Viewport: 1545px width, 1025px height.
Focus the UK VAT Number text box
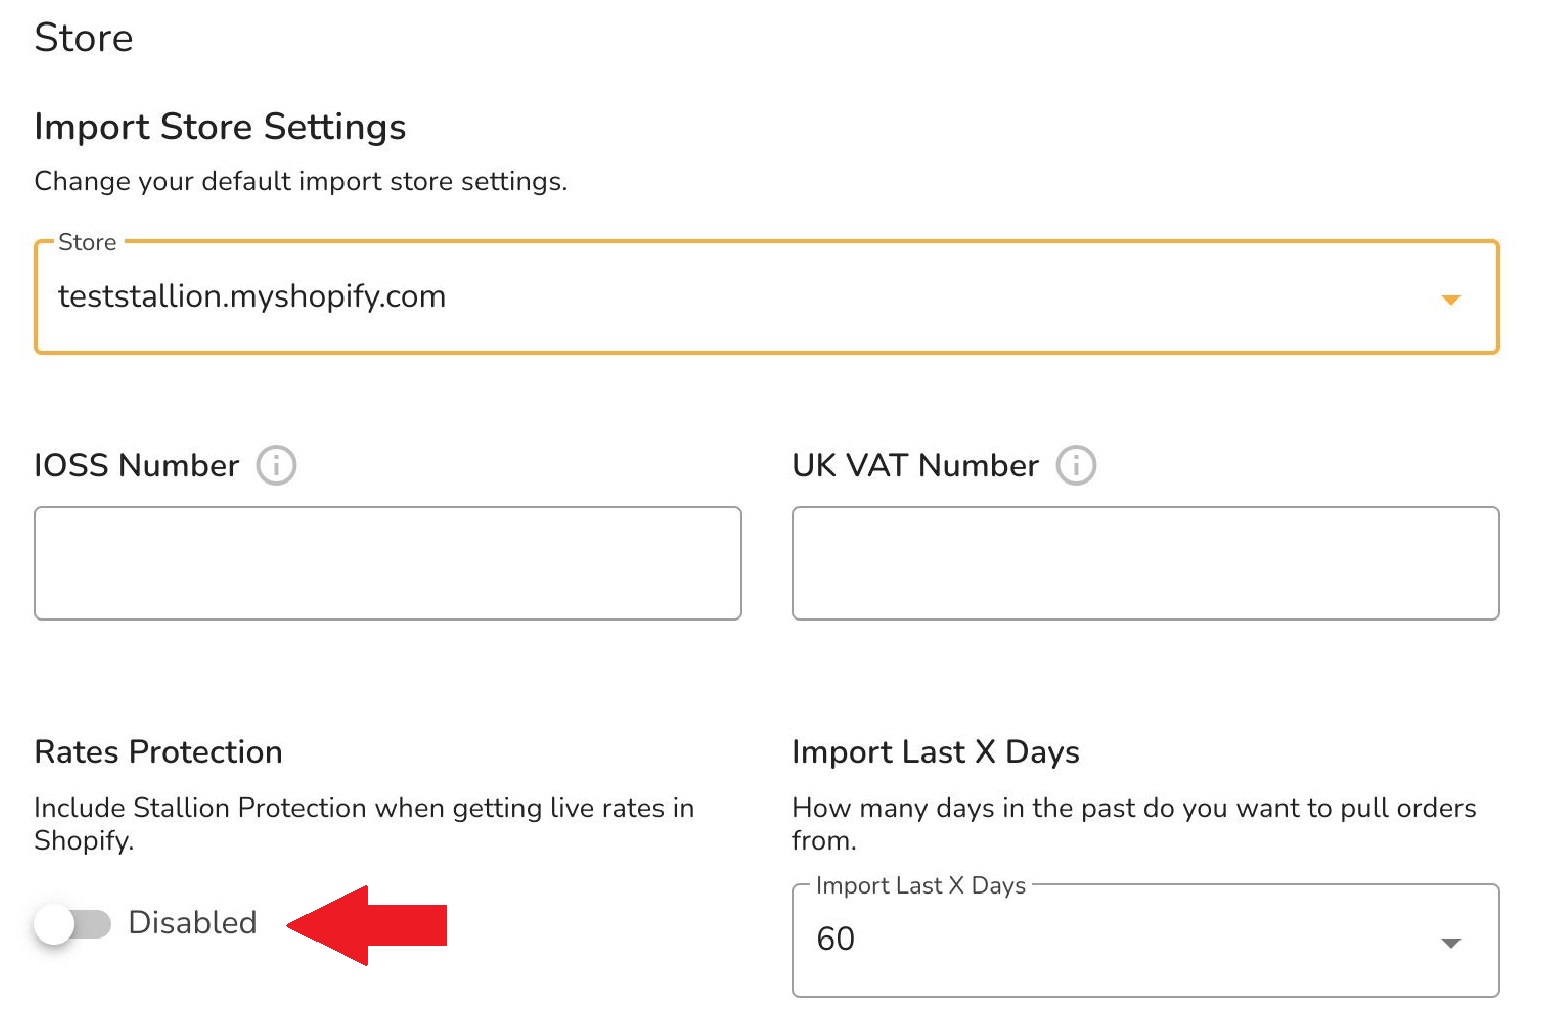point(1145,563)
